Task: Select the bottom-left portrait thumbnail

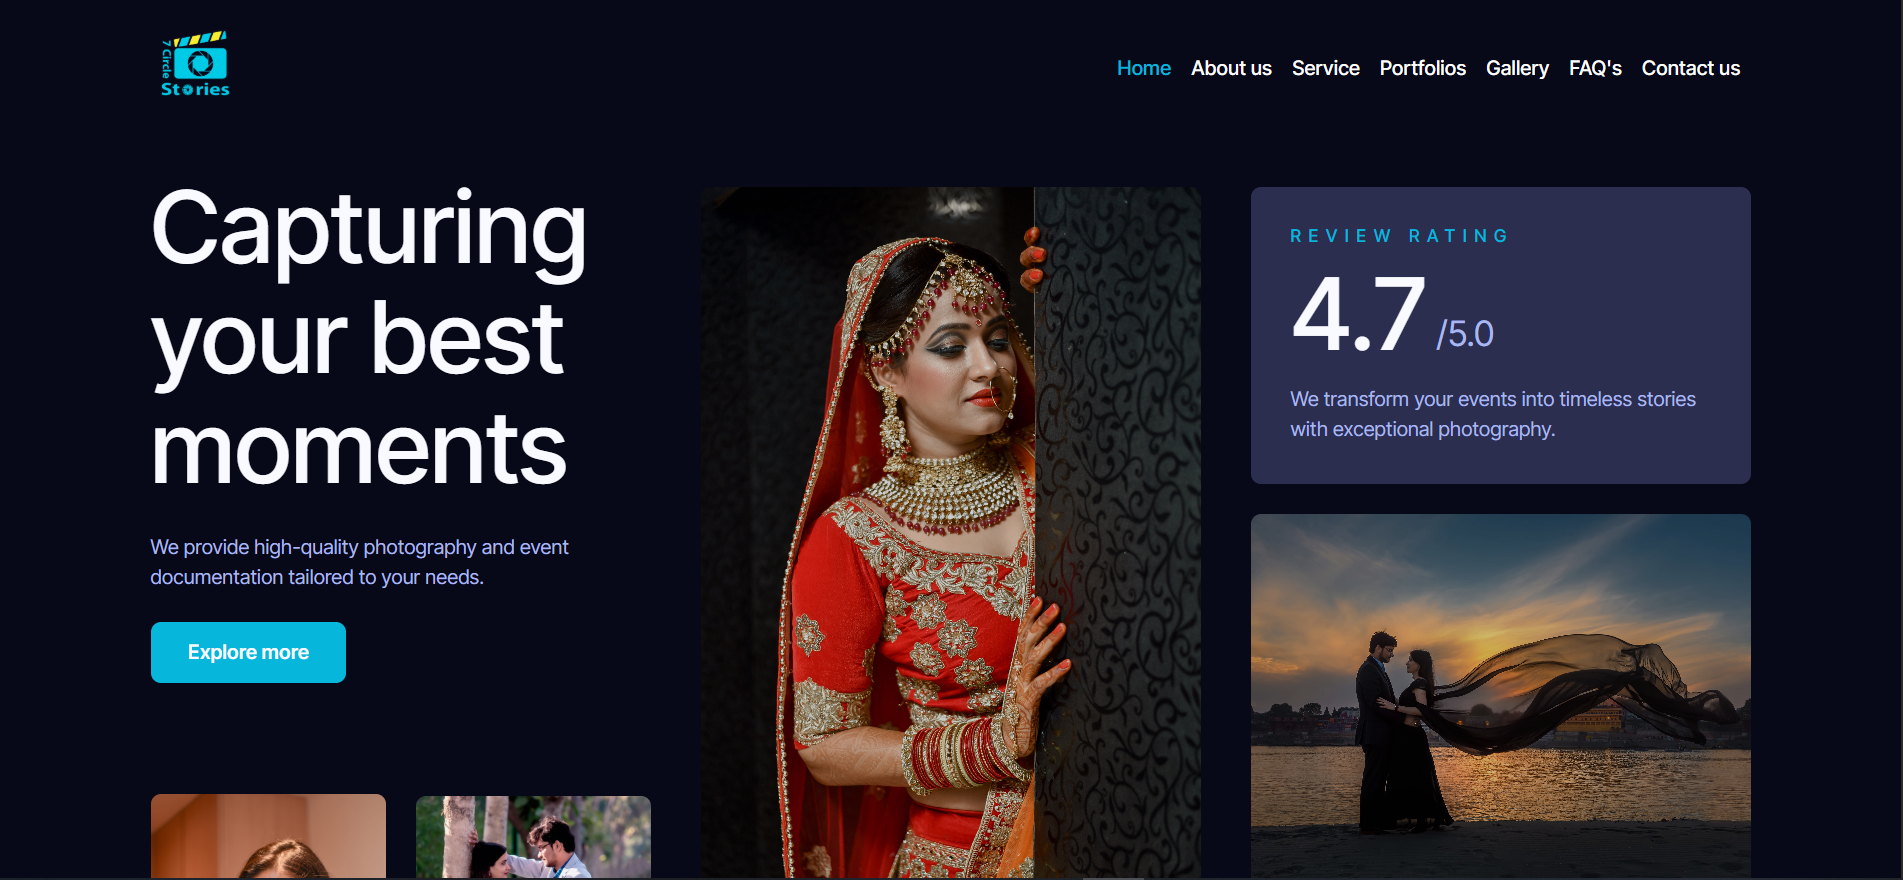Action: pyautogui.click(x=268, y=836)
